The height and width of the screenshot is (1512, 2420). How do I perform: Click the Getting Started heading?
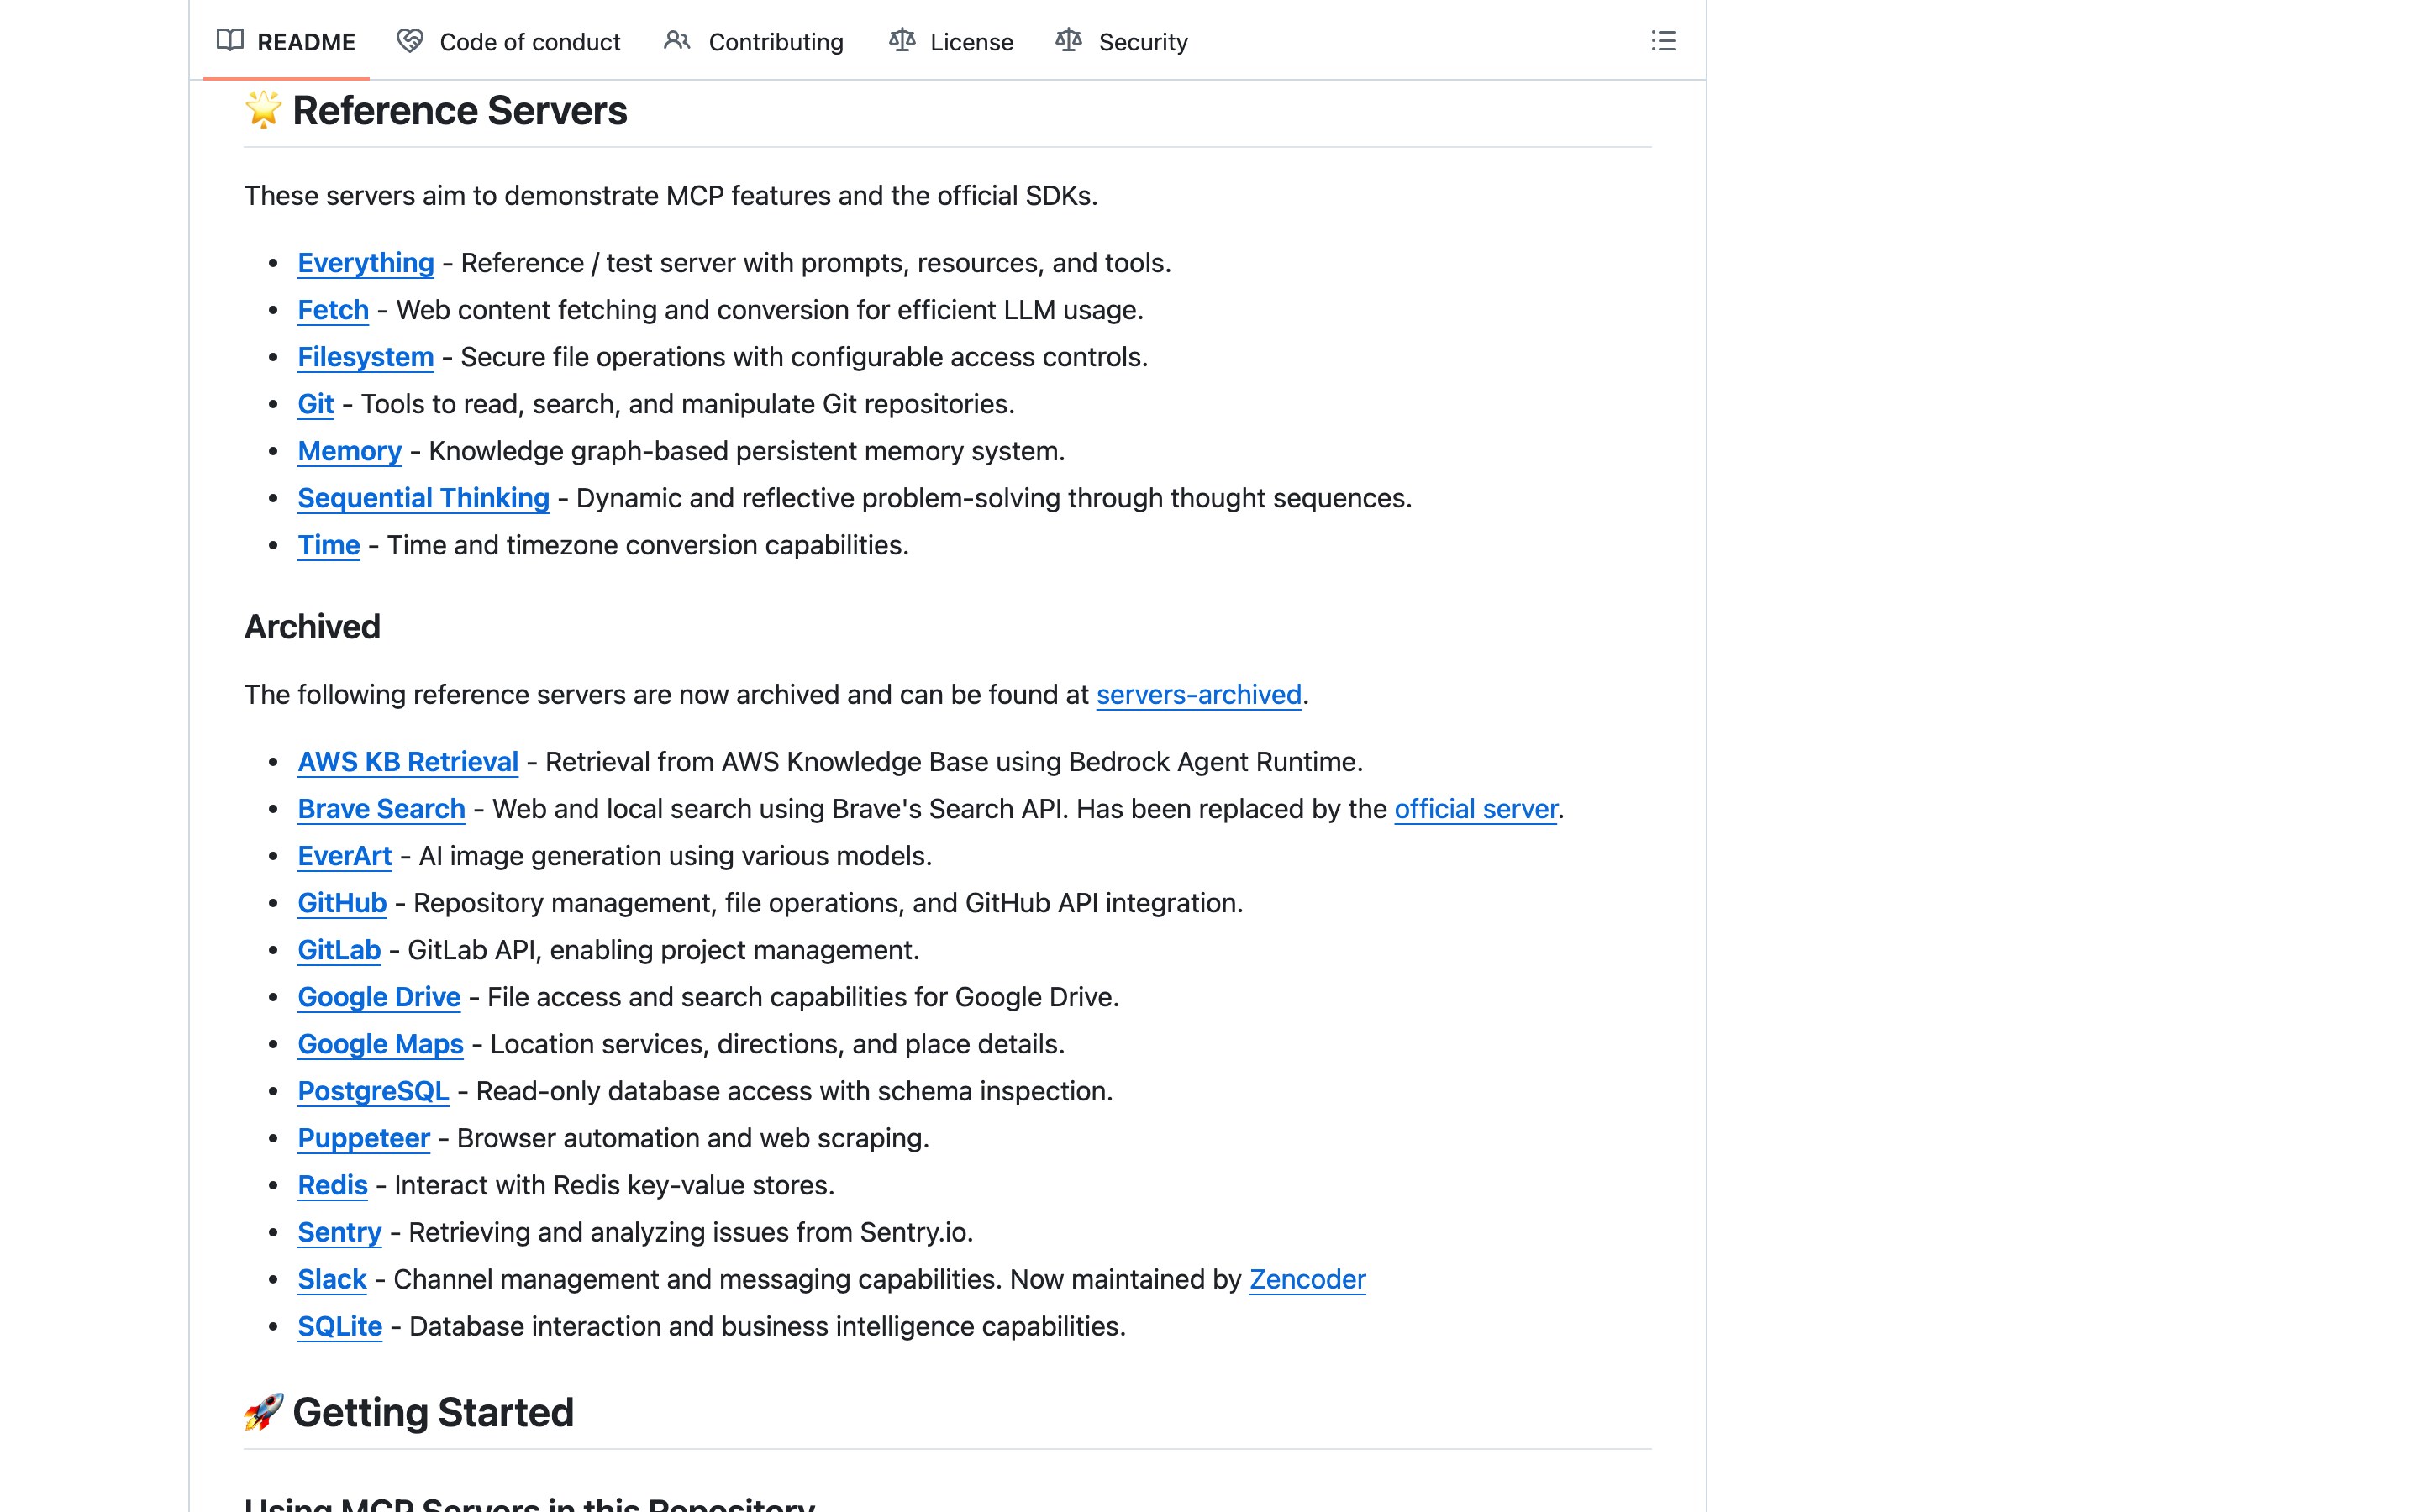click(x=409, y=1412)
